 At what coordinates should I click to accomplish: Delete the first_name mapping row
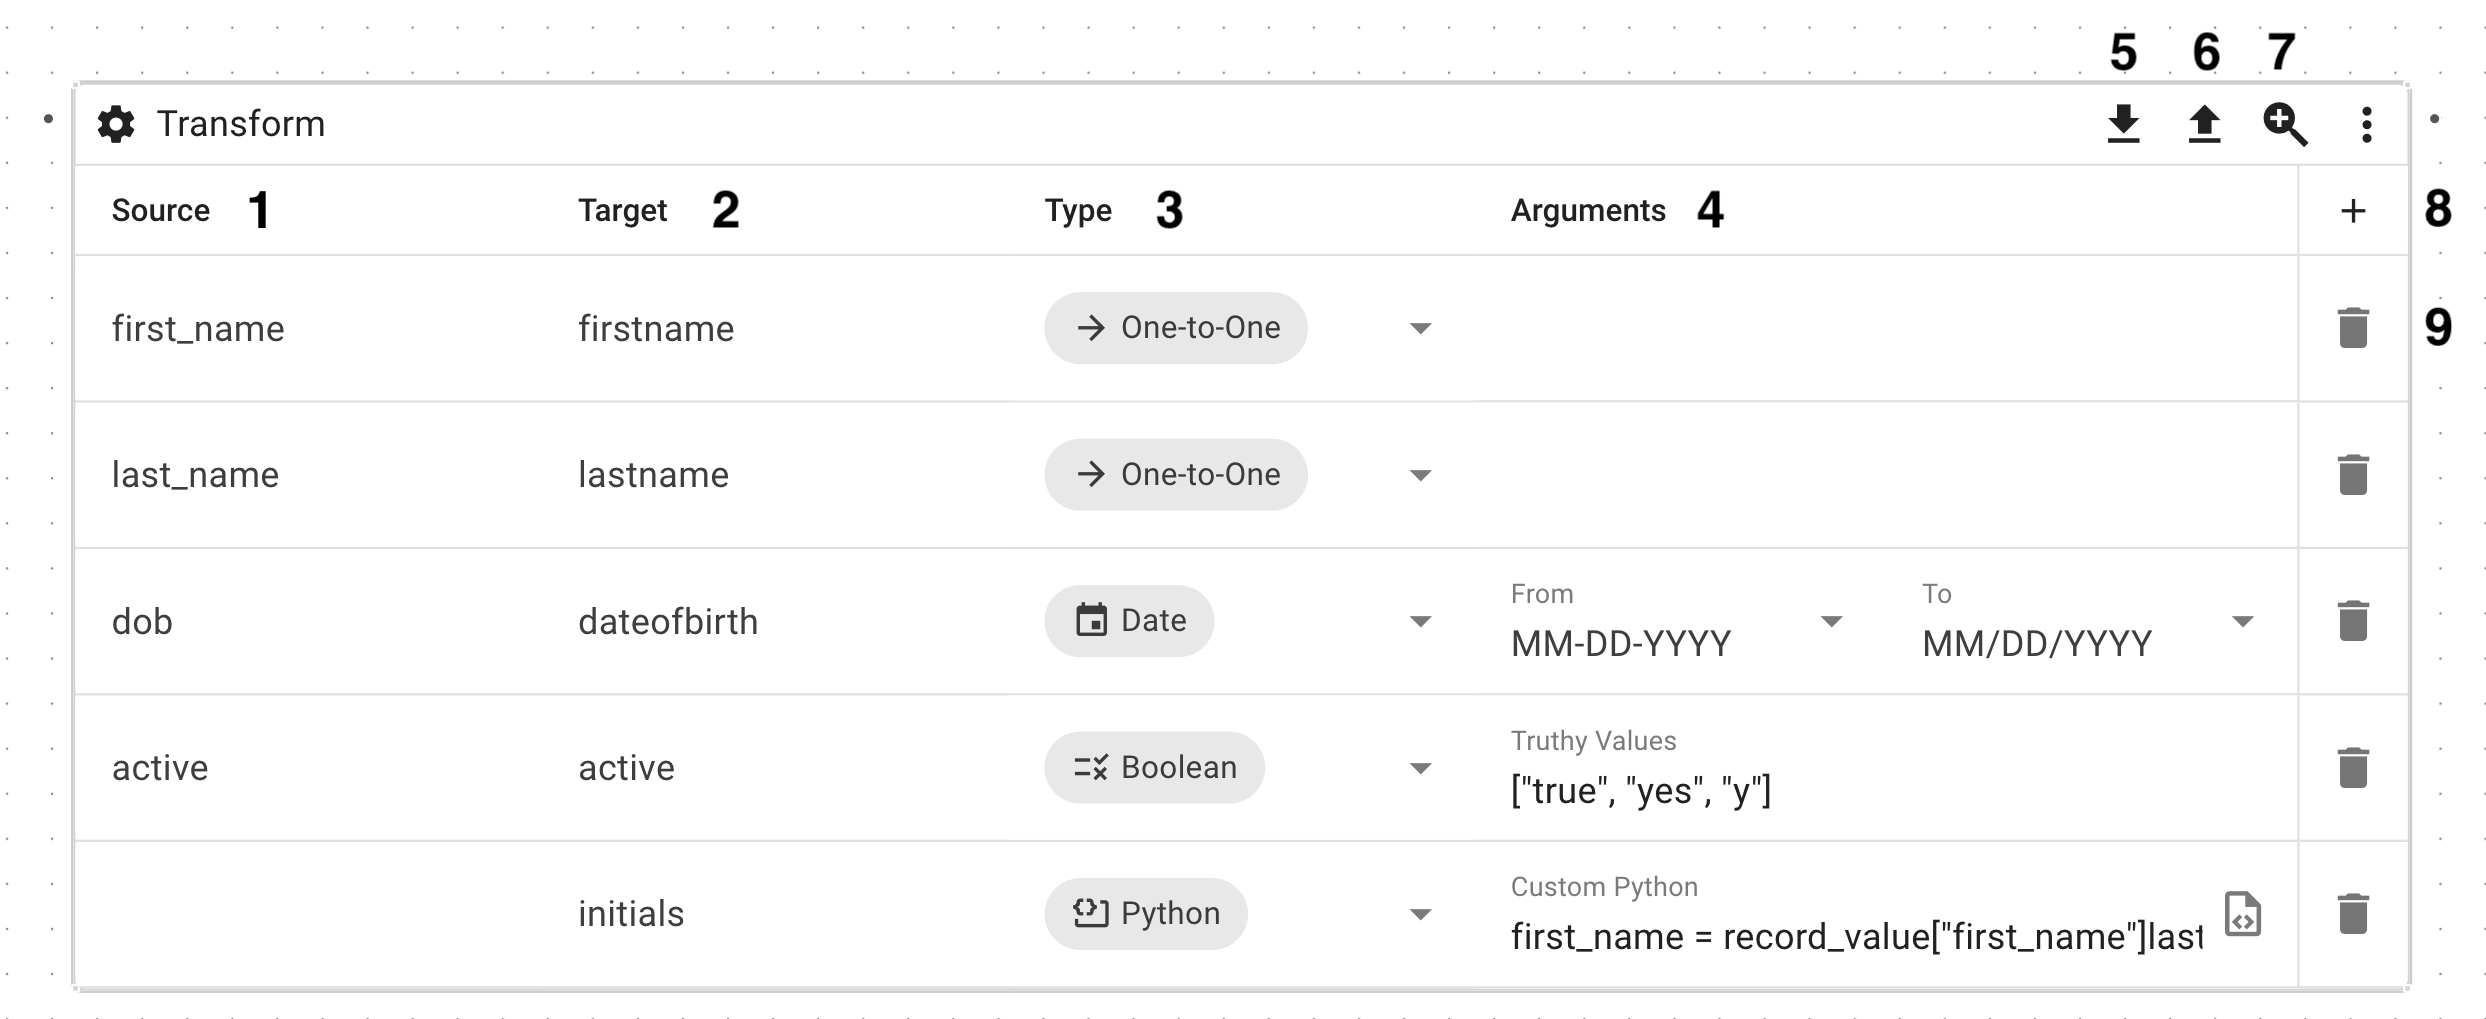[2353, 328]
